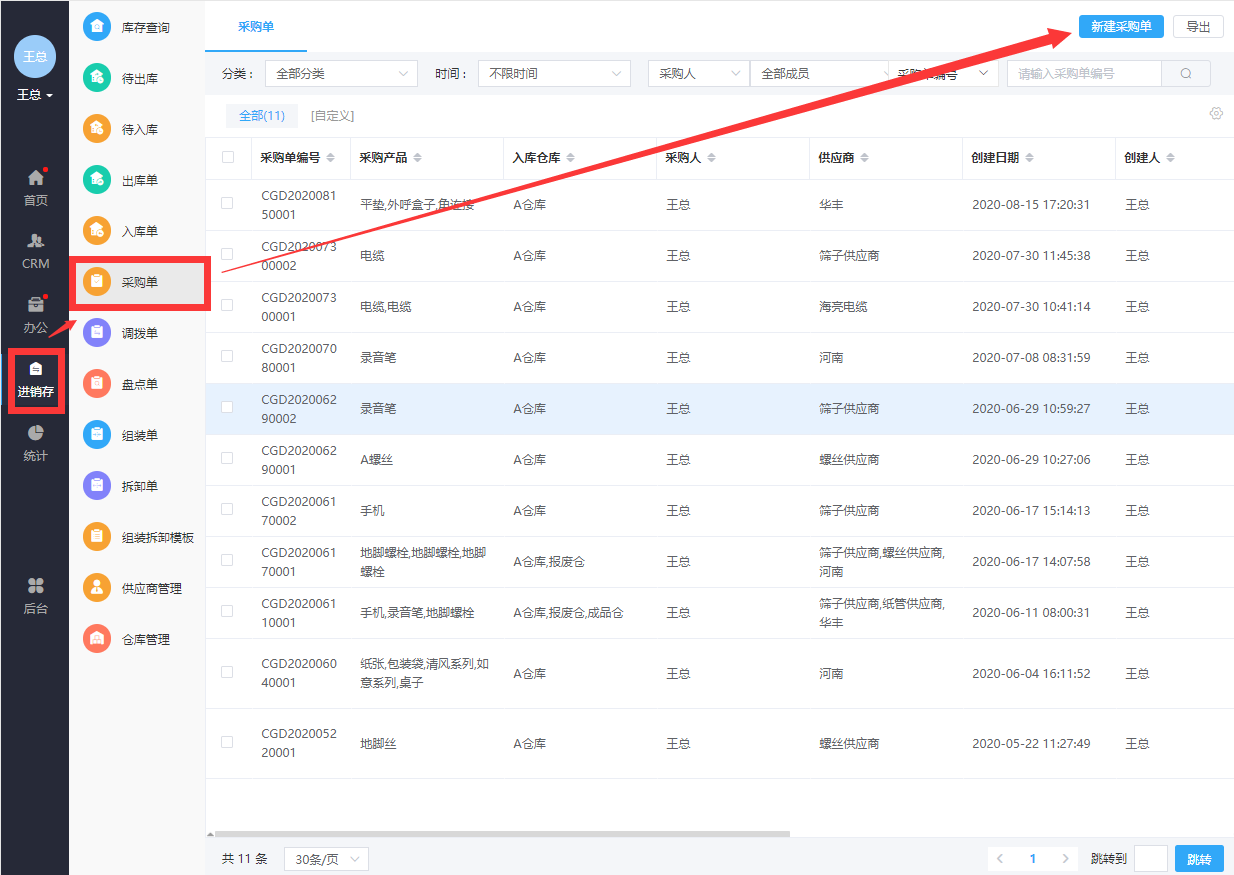Open the 统计 statistics pie icon
1234x875 pixels.
pyautogui.click(x=35, y=433)
